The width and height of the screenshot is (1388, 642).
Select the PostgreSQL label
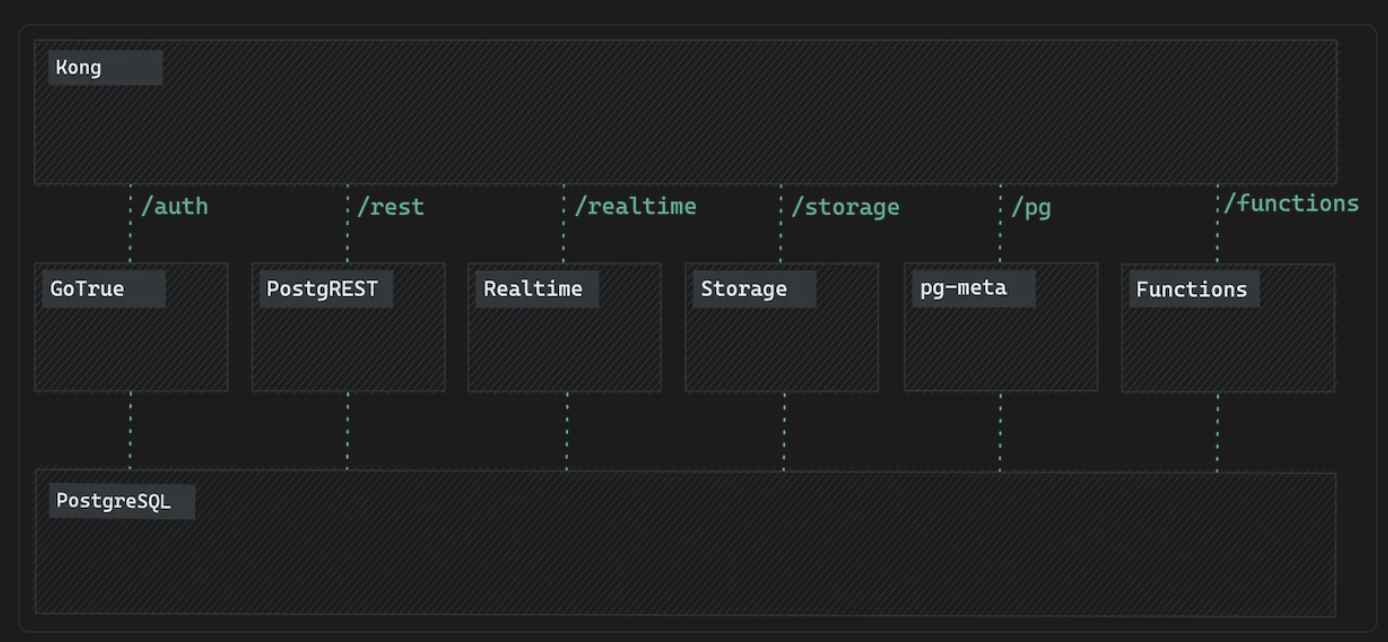click(114, 501)
